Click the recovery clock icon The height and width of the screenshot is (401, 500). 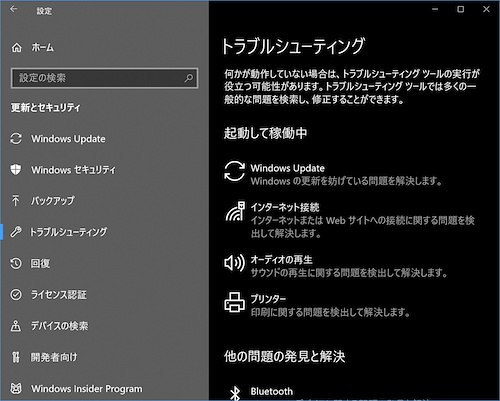pyautogui.click(x=16, y=263)
